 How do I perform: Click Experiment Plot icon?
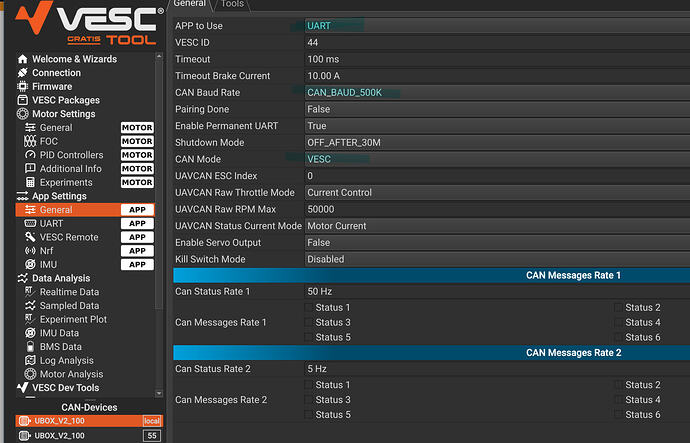click(30, 319)
